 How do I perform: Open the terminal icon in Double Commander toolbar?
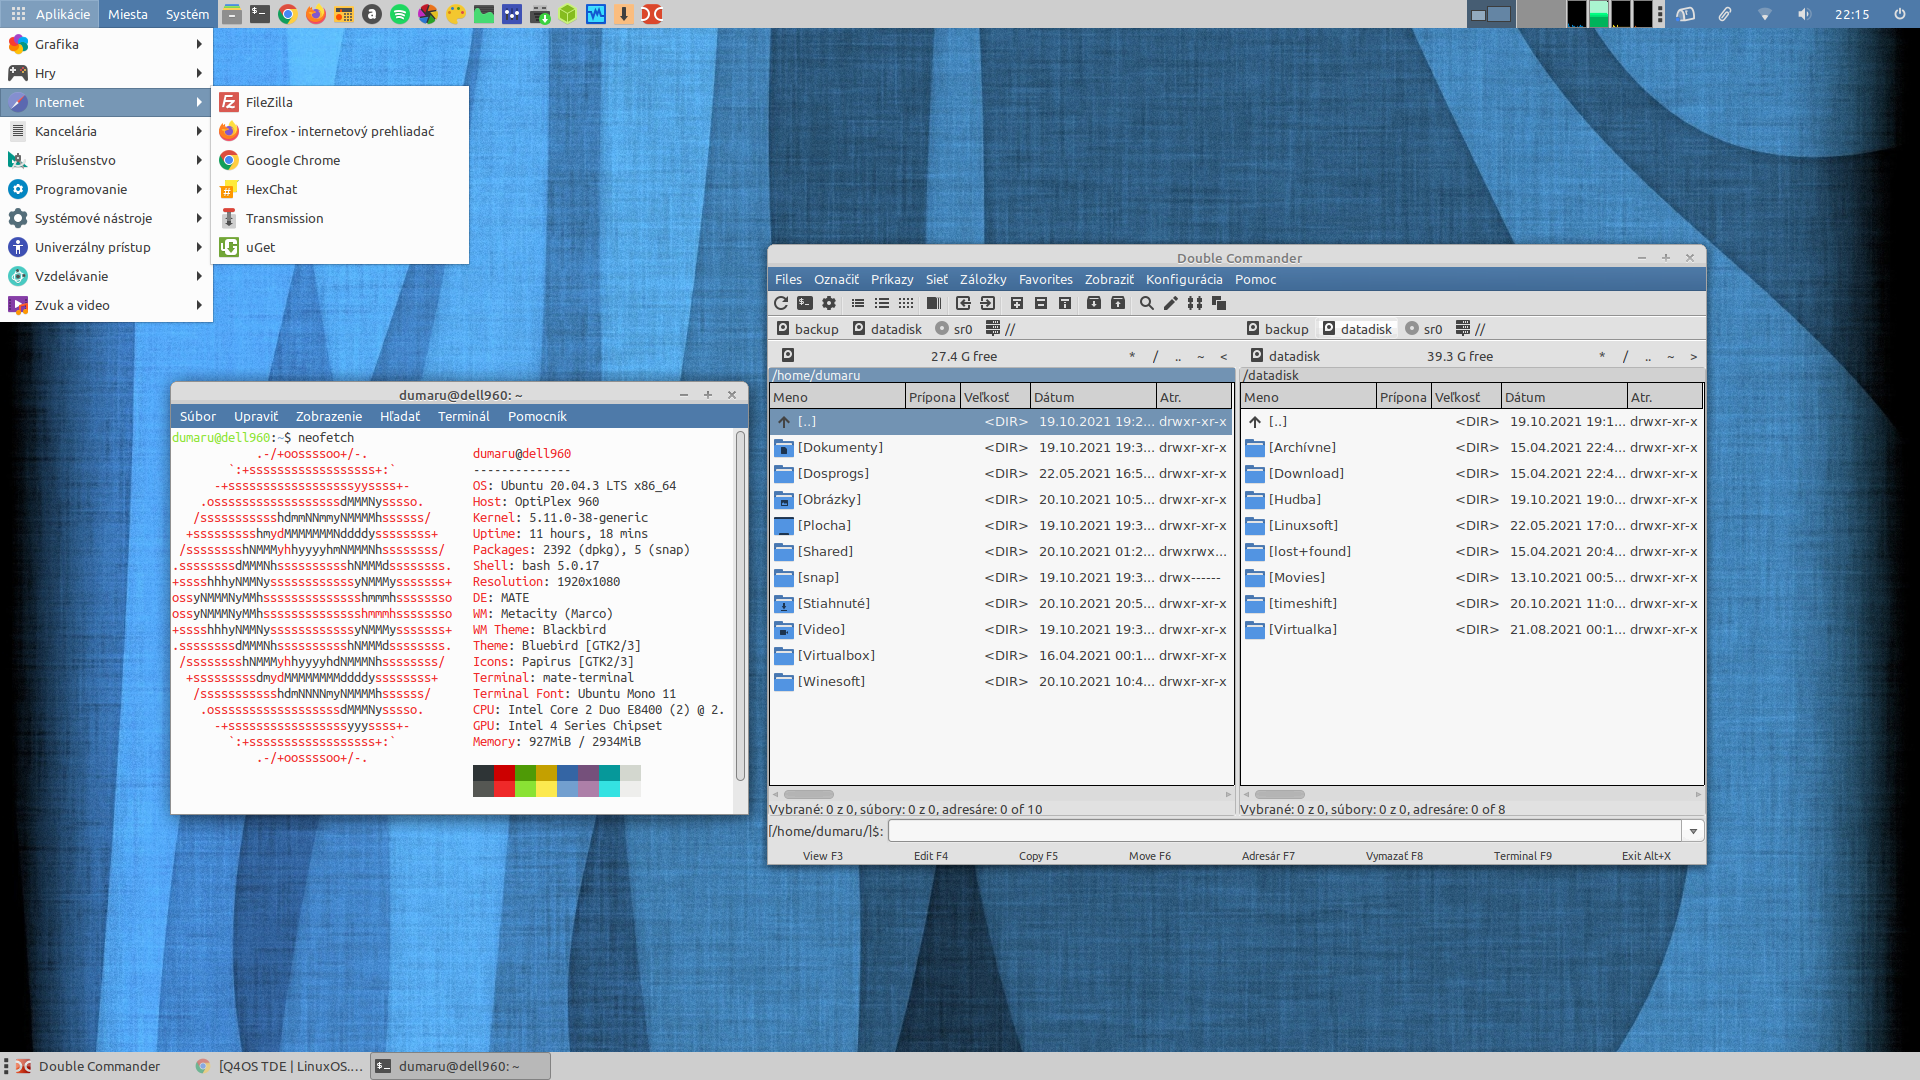(805, 303)
